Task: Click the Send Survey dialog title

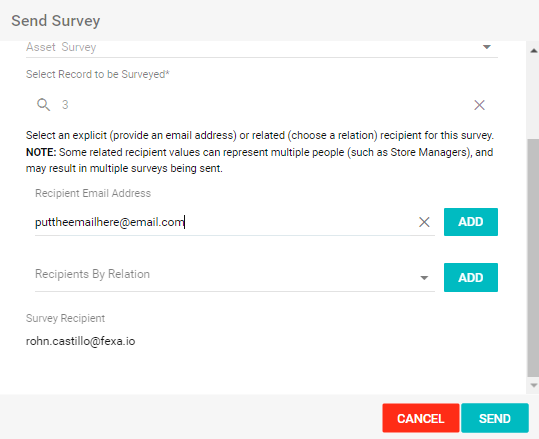Action: (x=56, y=21)
